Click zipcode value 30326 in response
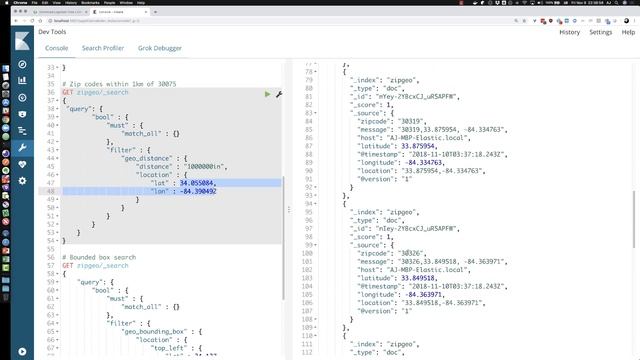Image resolution: width=640 pixels, height=360 pixels. [412, 253]
